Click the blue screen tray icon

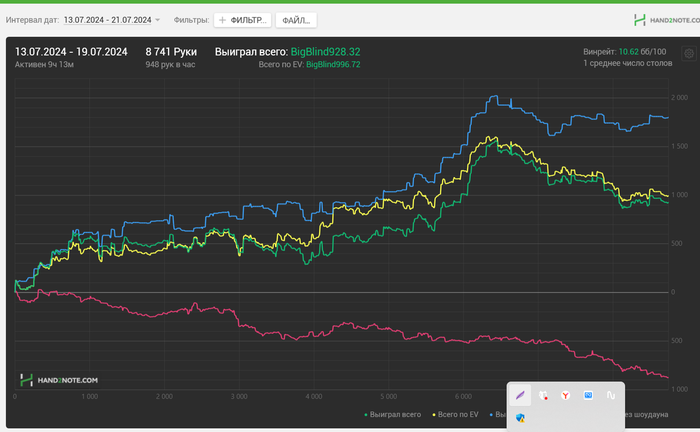click(x=588, y=395)
